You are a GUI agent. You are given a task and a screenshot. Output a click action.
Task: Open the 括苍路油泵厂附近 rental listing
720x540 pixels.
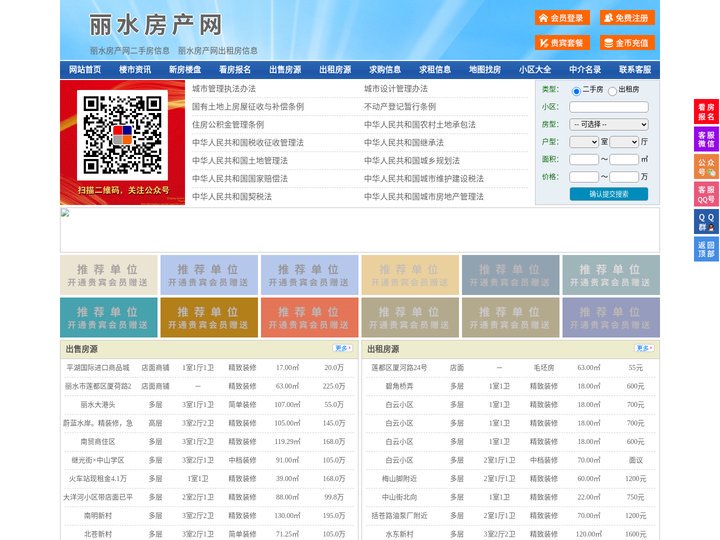click(399, 516)
